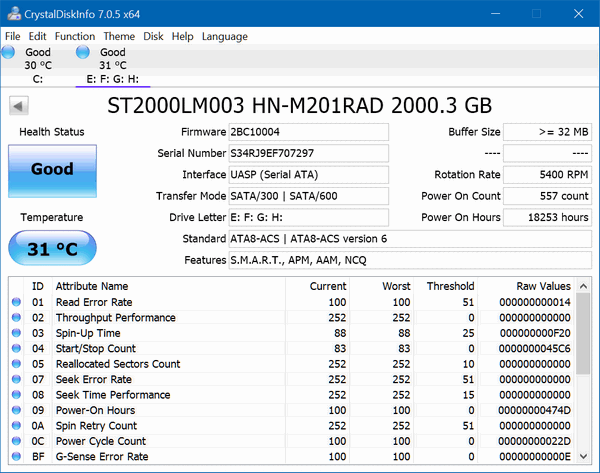The image size is (600, 473).
Task: Click the scroll down arrow of attribute list
Action: (x=583, y=456)
